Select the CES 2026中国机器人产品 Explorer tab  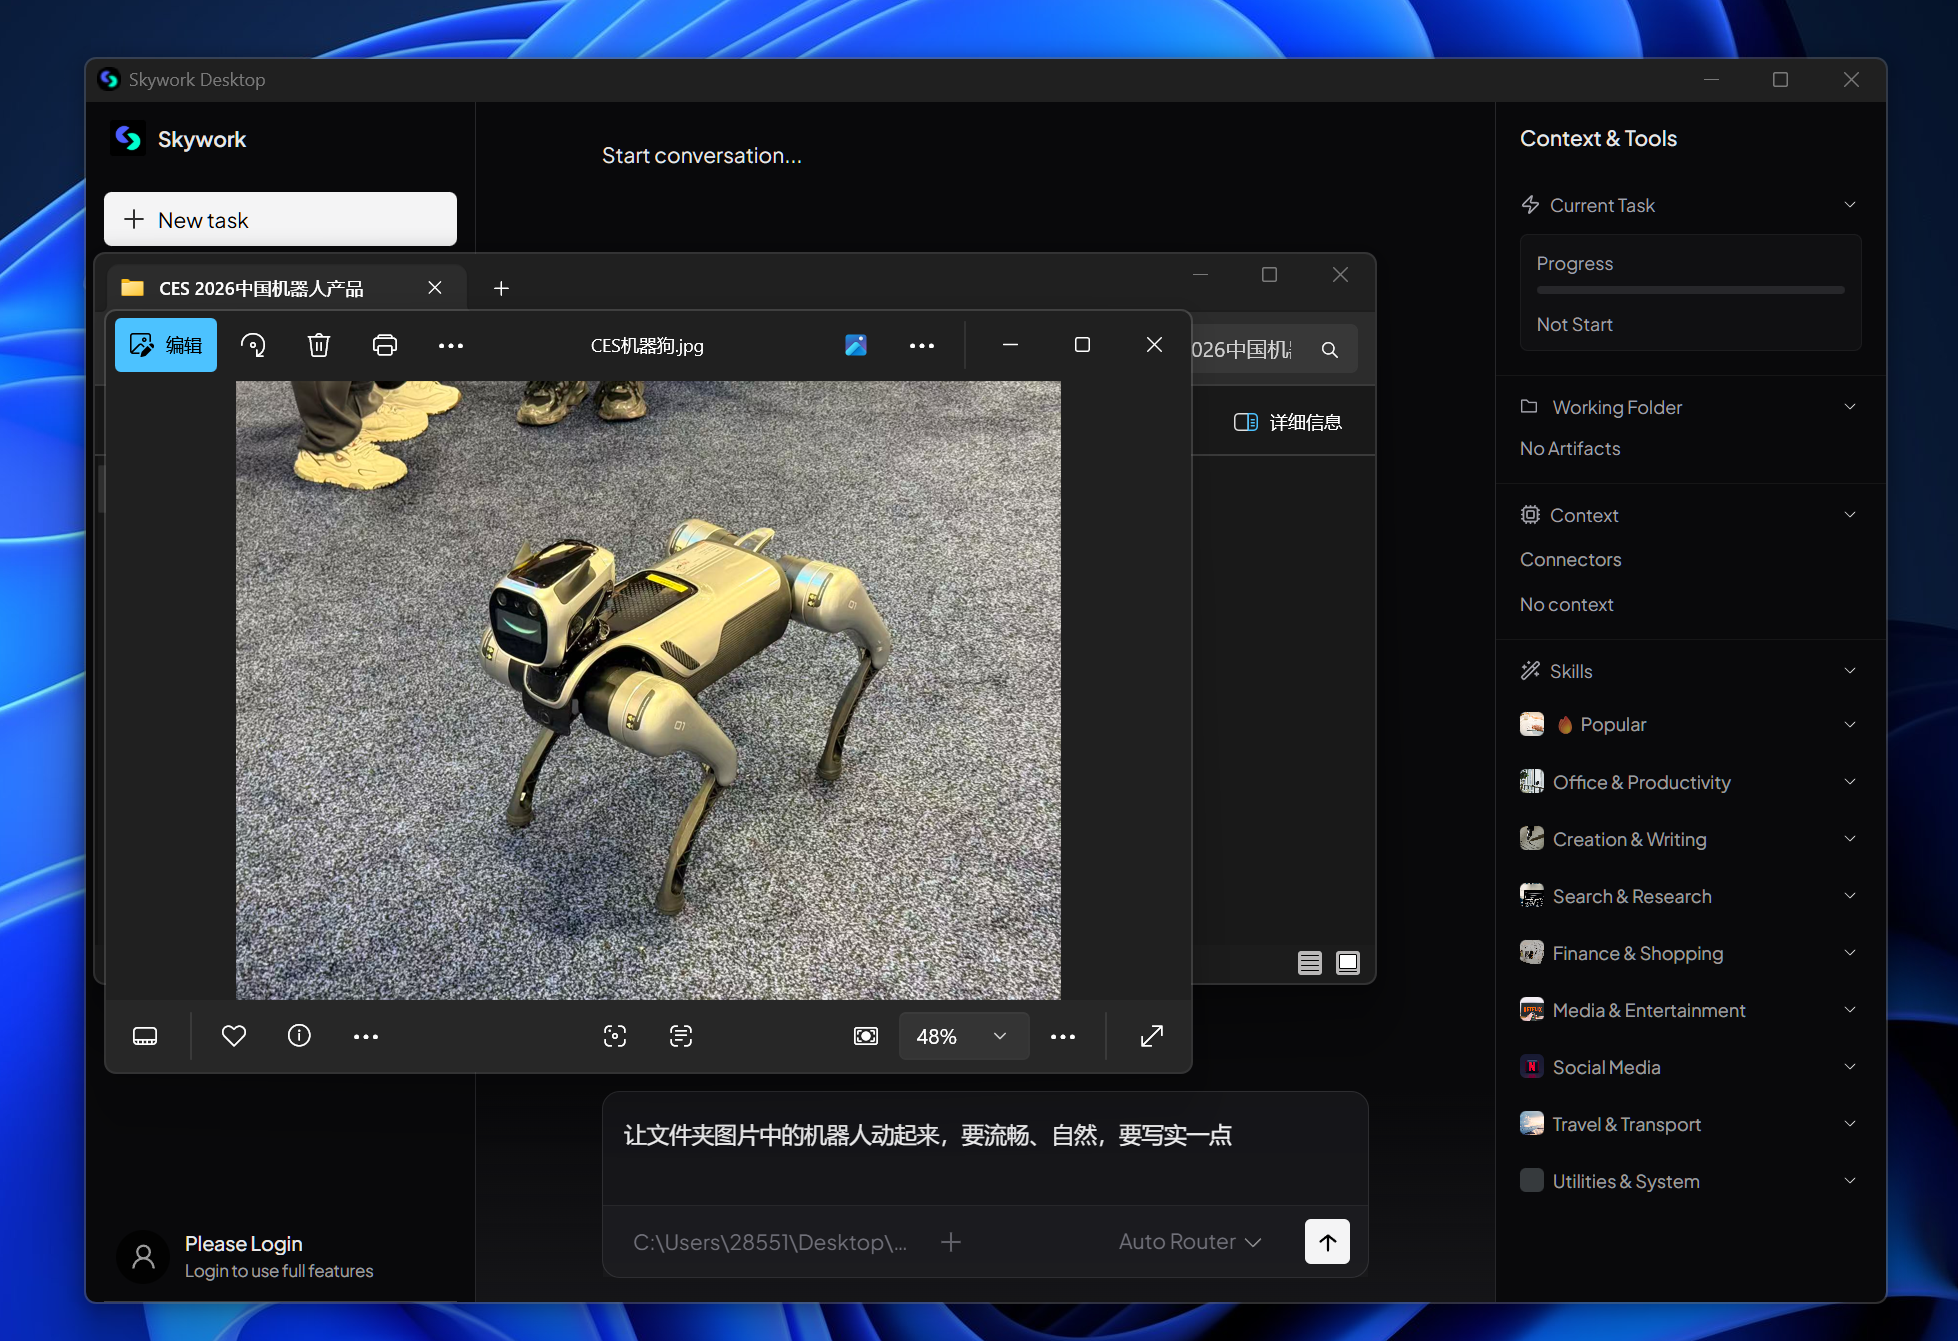click(x=262, y=288)
